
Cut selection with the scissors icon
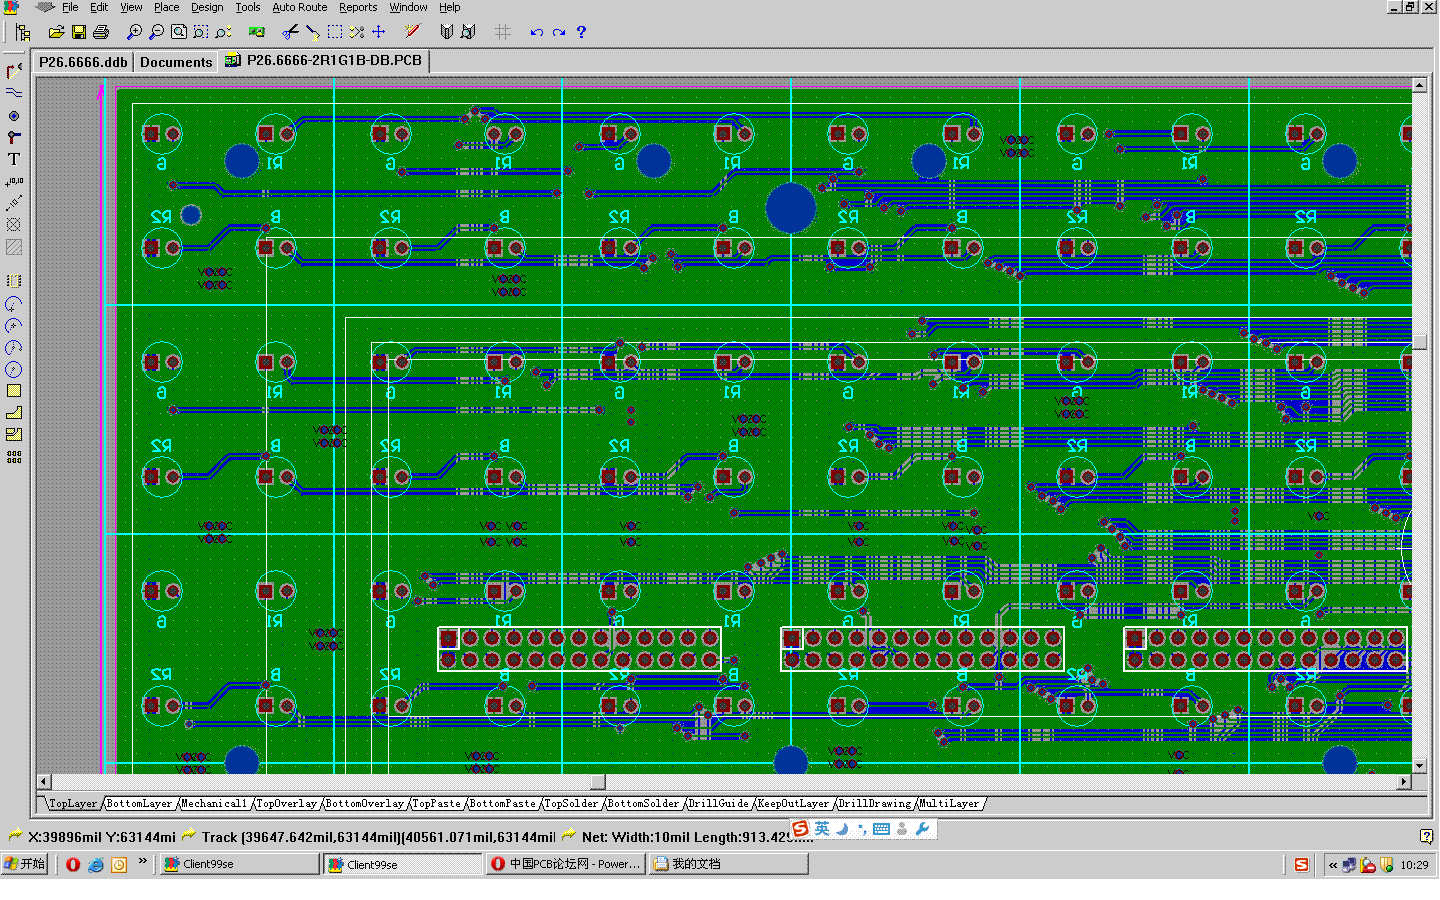click(290, 32)
